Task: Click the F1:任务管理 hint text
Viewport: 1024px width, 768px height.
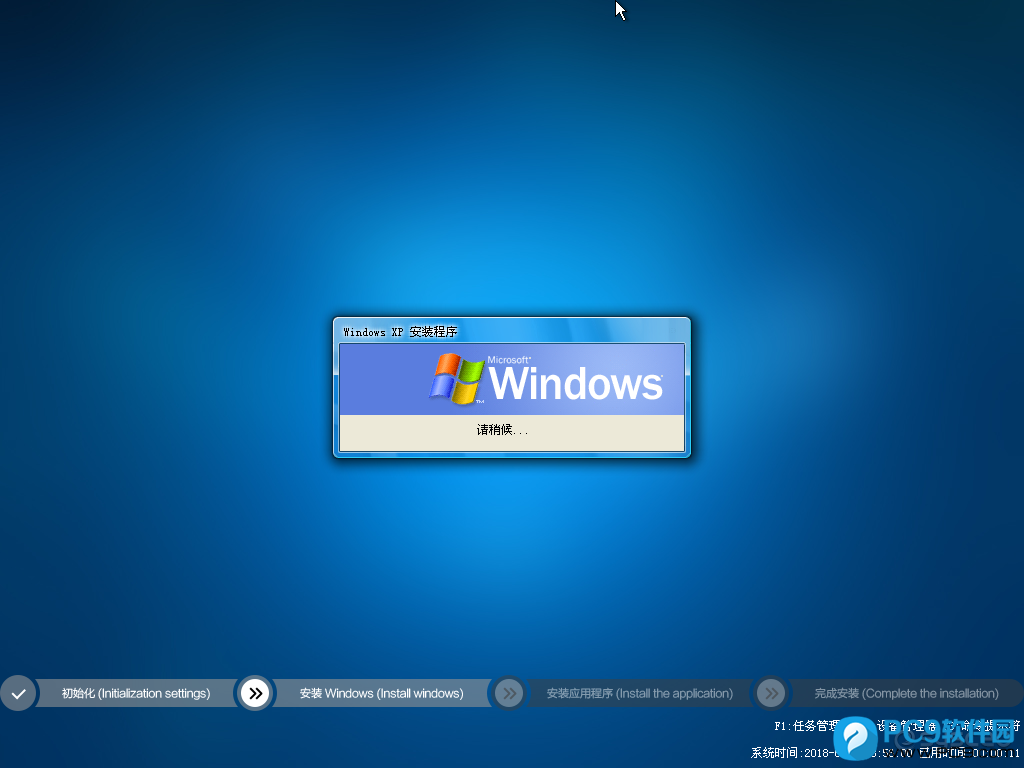Action: tap(807, 726)
